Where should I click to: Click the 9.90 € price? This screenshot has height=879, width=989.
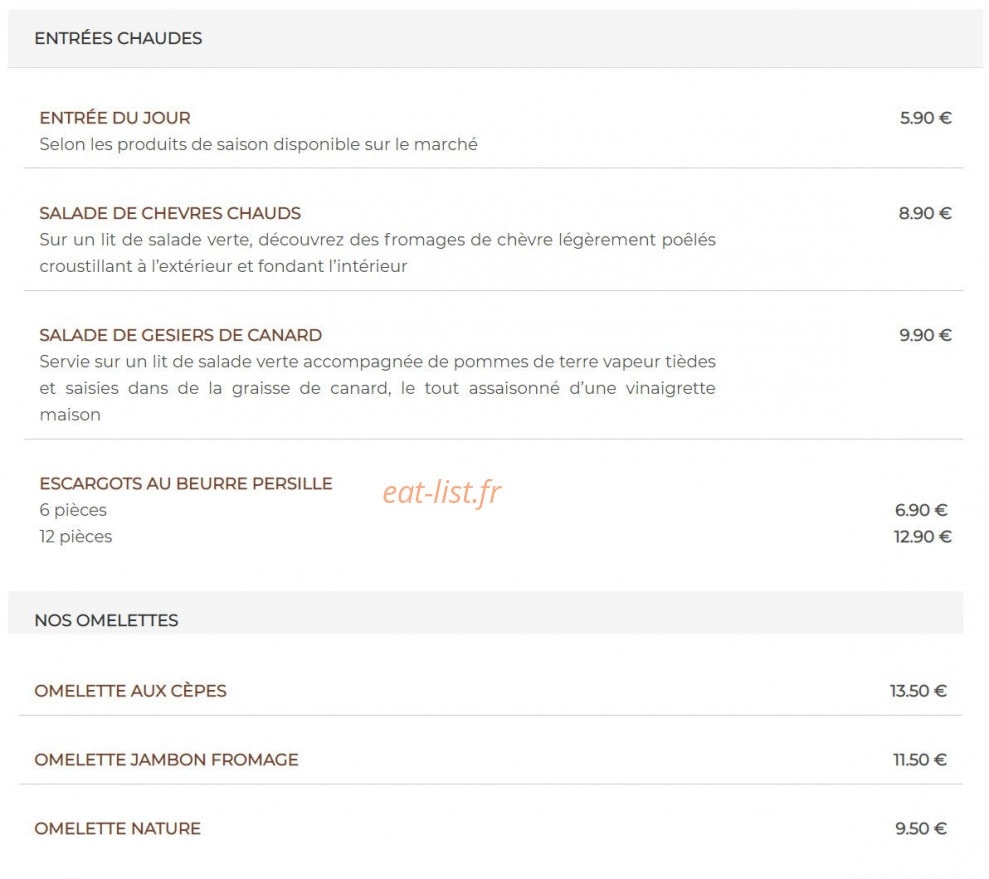[x=925, y=335]
